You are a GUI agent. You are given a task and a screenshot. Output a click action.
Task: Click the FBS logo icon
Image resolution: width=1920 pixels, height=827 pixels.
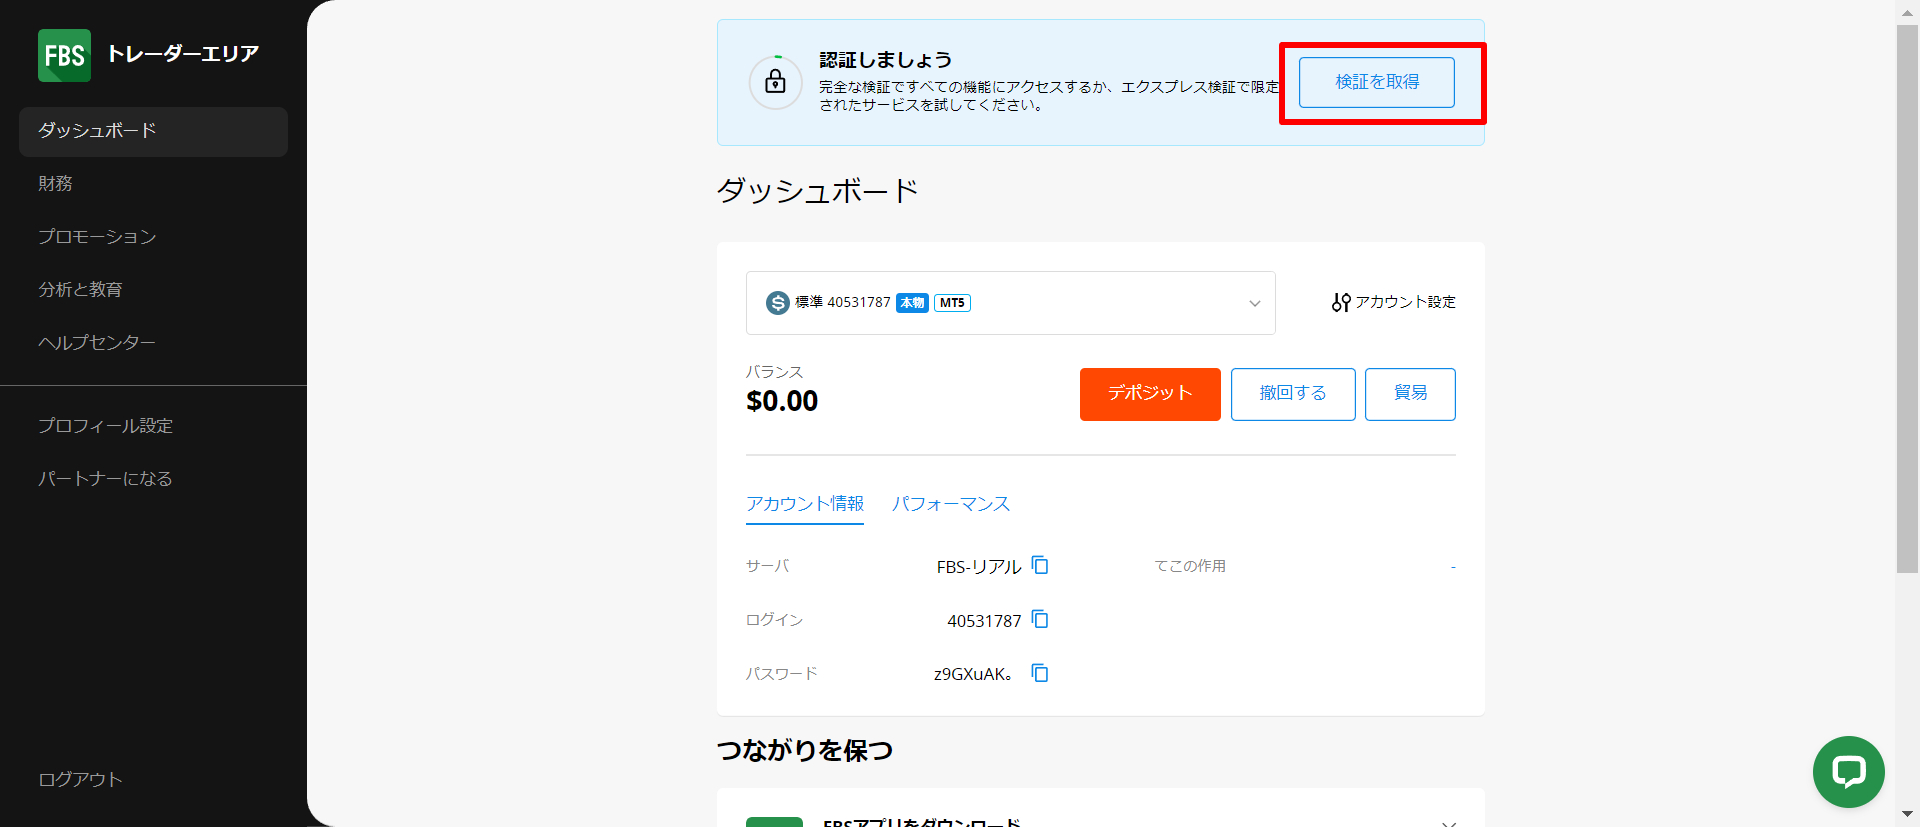click(x=64, y=55)
